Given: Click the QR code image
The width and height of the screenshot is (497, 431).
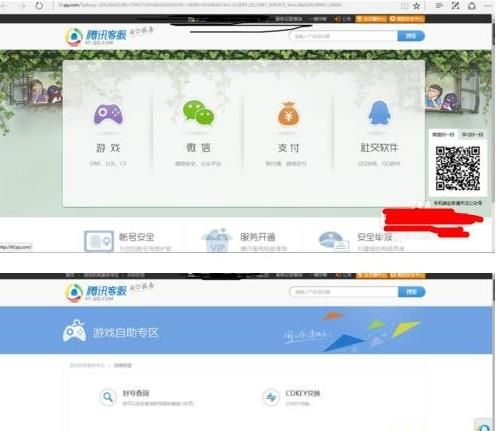Looking at the screenshot, I should tap(458, 169).
